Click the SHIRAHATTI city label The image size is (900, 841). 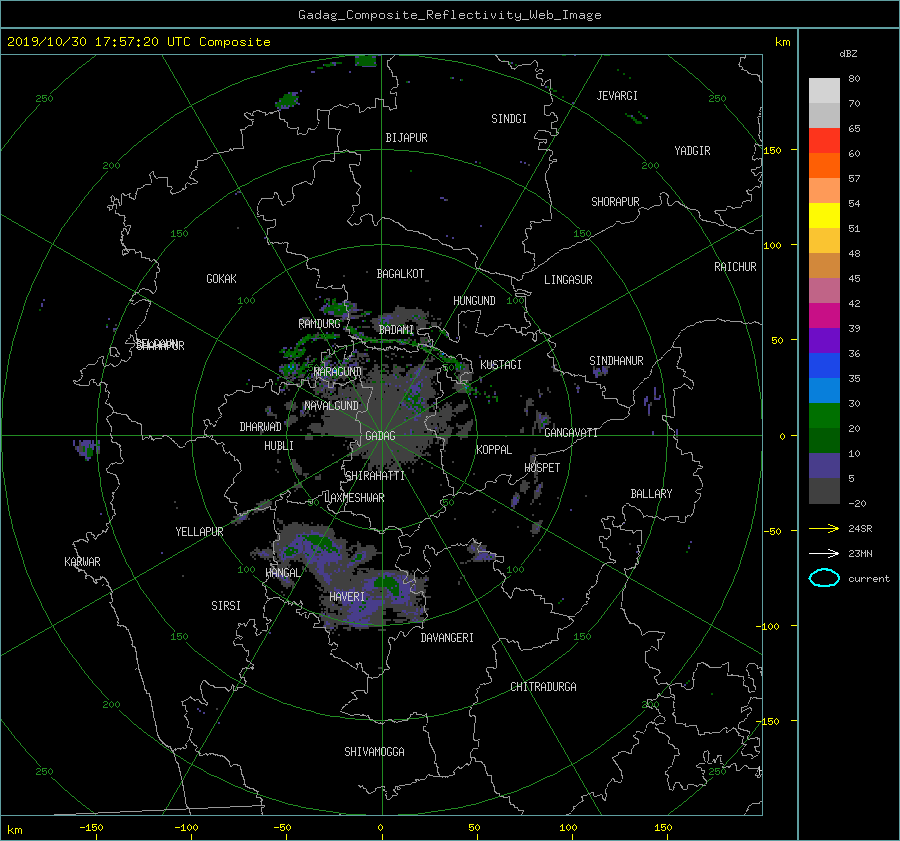(x=375, y=476)
